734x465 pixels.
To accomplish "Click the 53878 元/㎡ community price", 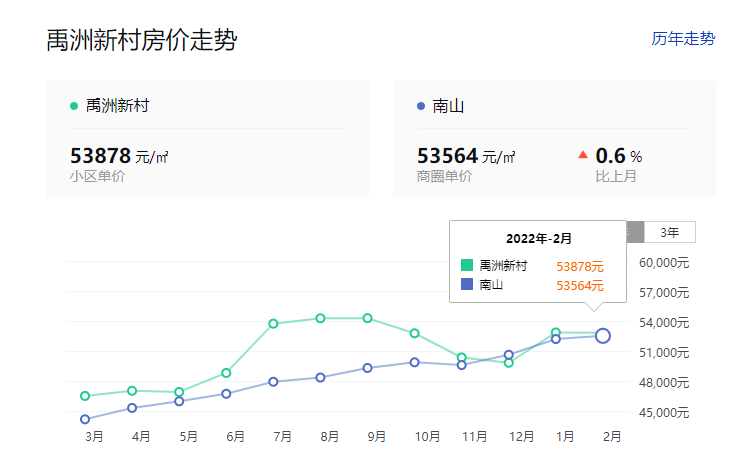I will [x=119, y=156].
